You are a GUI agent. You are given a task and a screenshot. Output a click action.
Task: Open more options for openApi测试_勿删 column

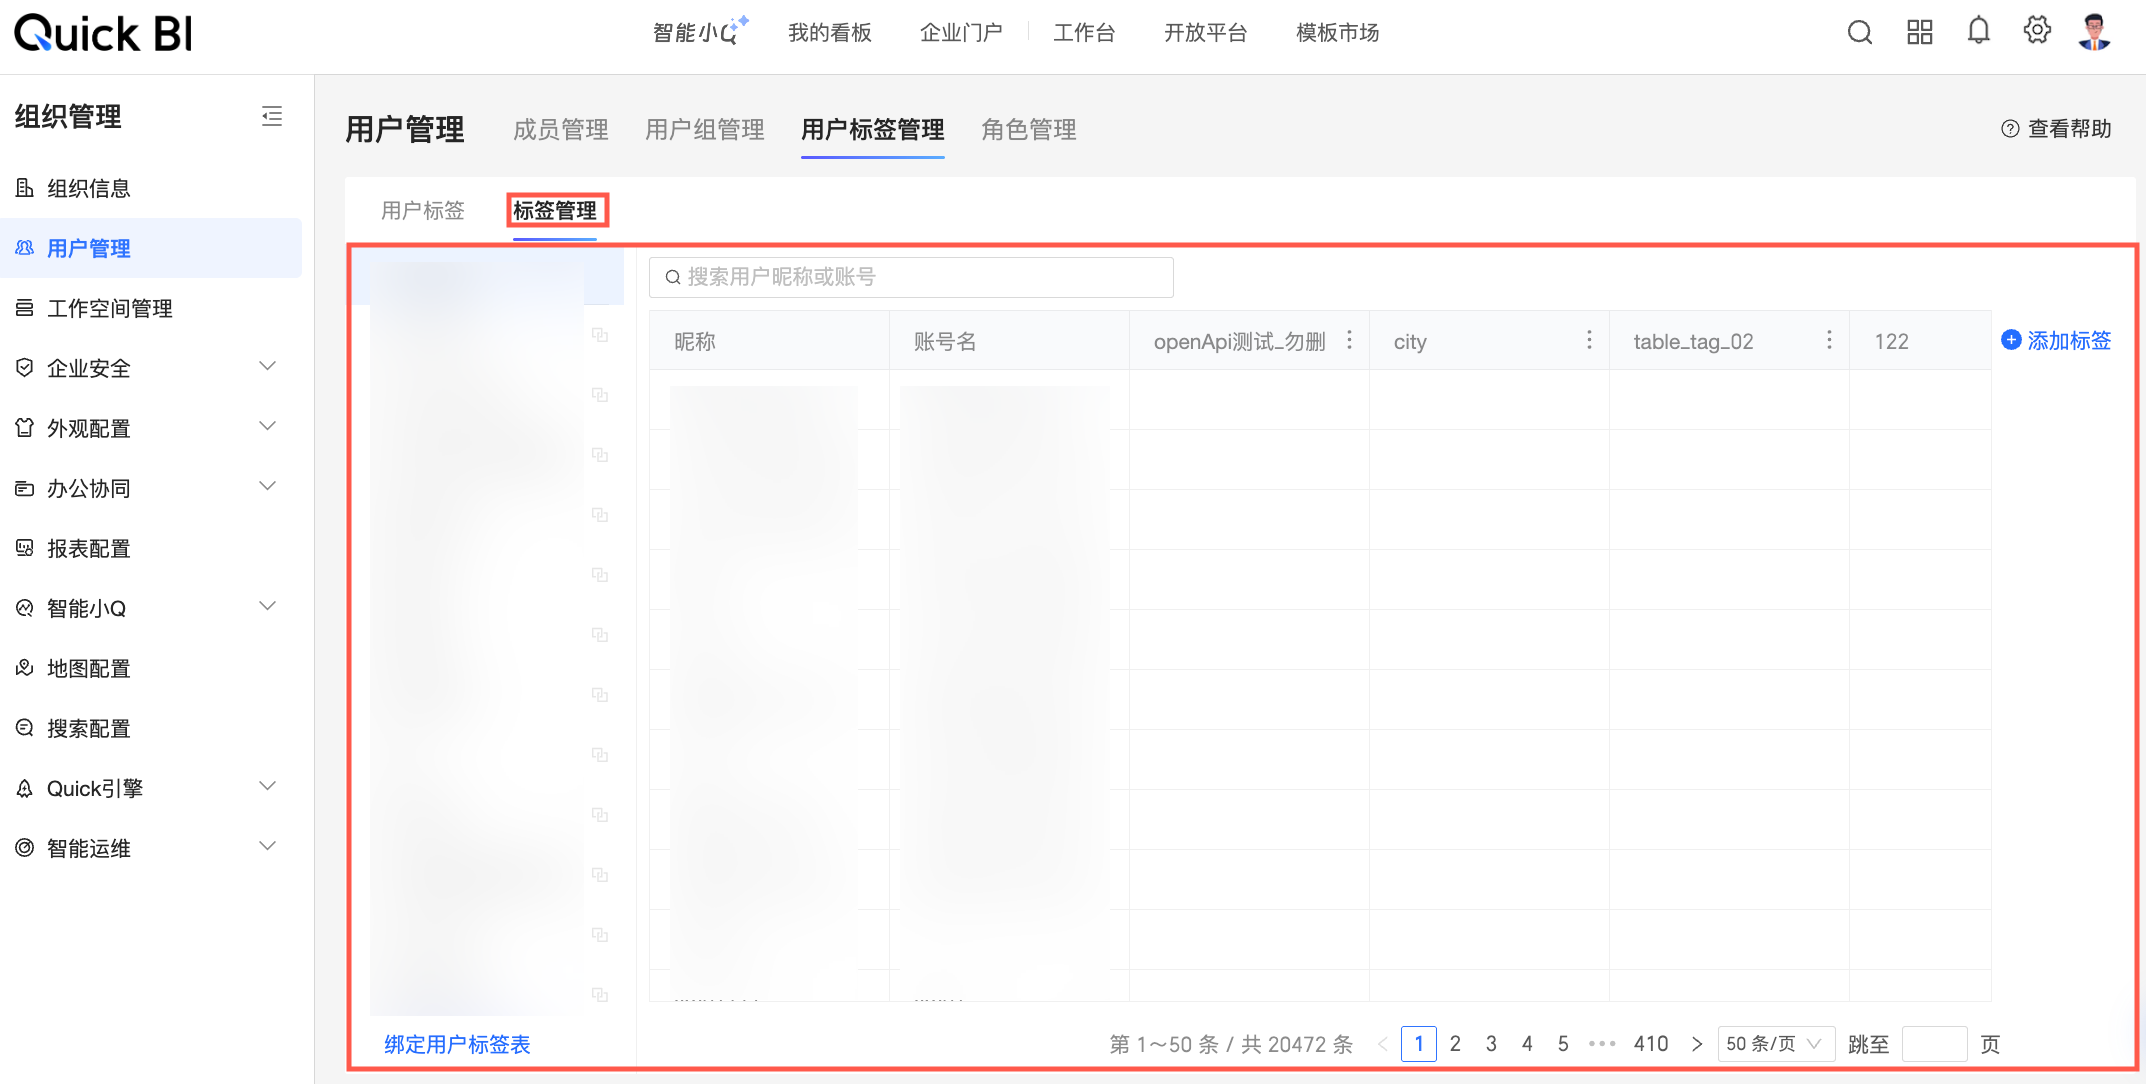[1349, 340]
